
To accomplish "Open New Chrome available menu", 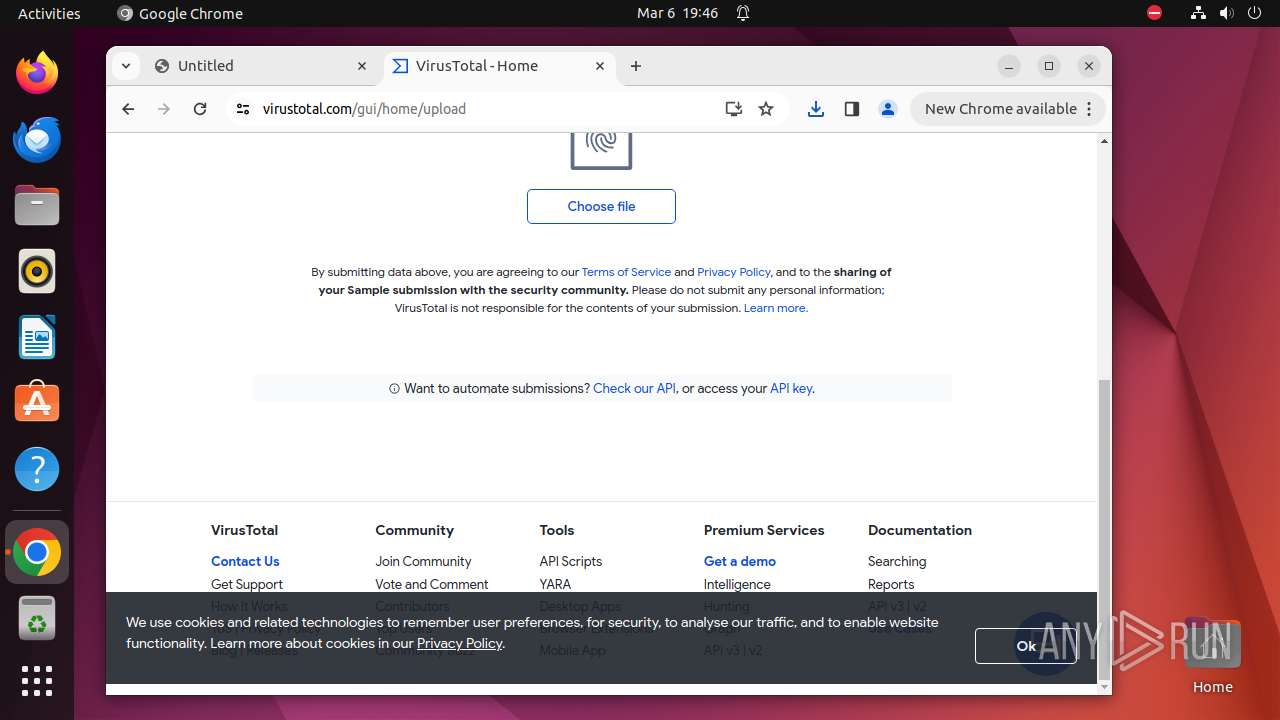I will [x=1007, y=109].
